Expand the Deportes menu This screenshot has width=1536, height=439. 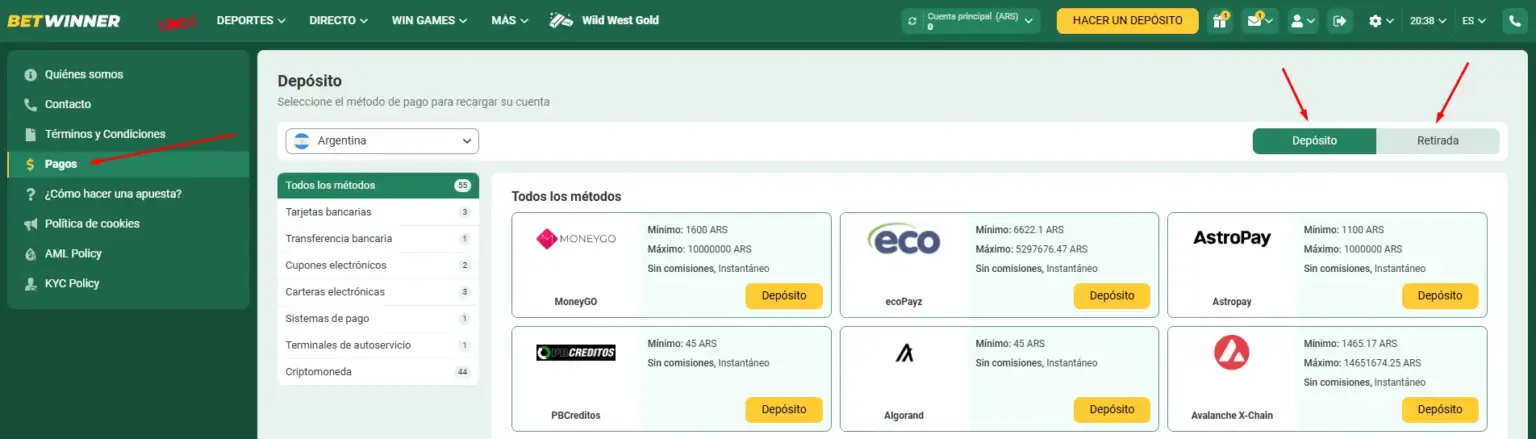(x=251, y=21)
